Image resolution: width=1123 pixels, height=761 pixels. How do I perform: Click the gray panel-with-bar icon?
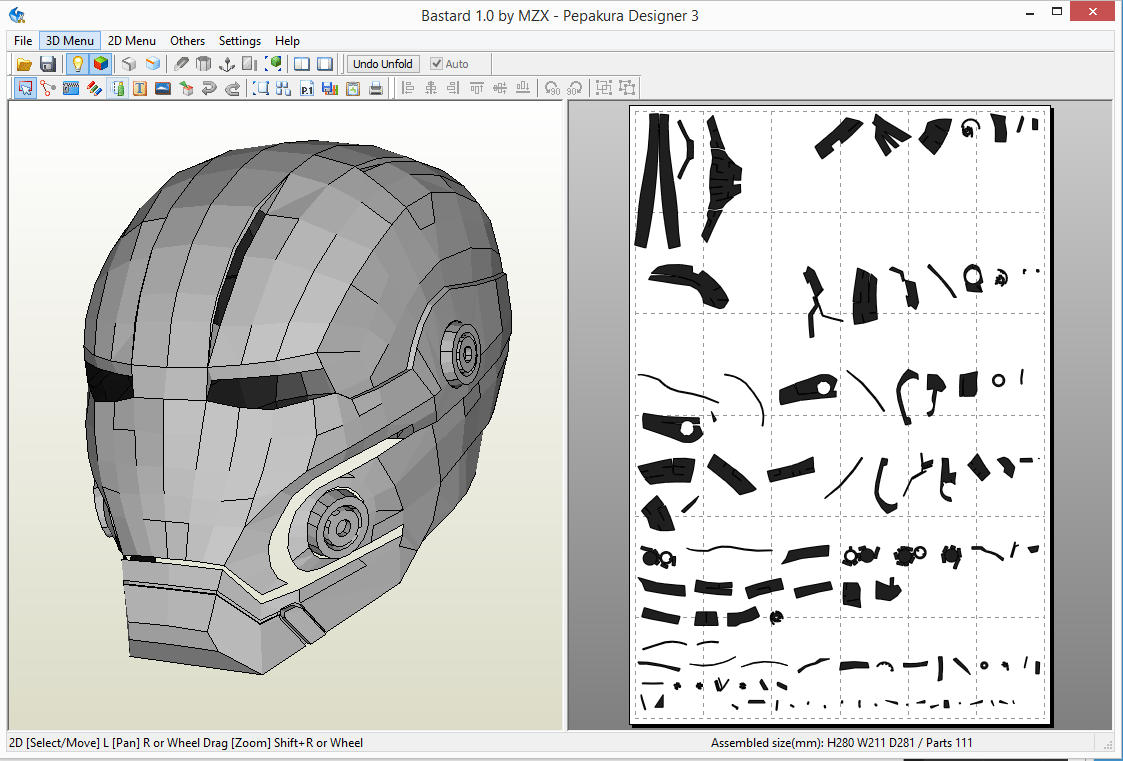tap(250, 64)
